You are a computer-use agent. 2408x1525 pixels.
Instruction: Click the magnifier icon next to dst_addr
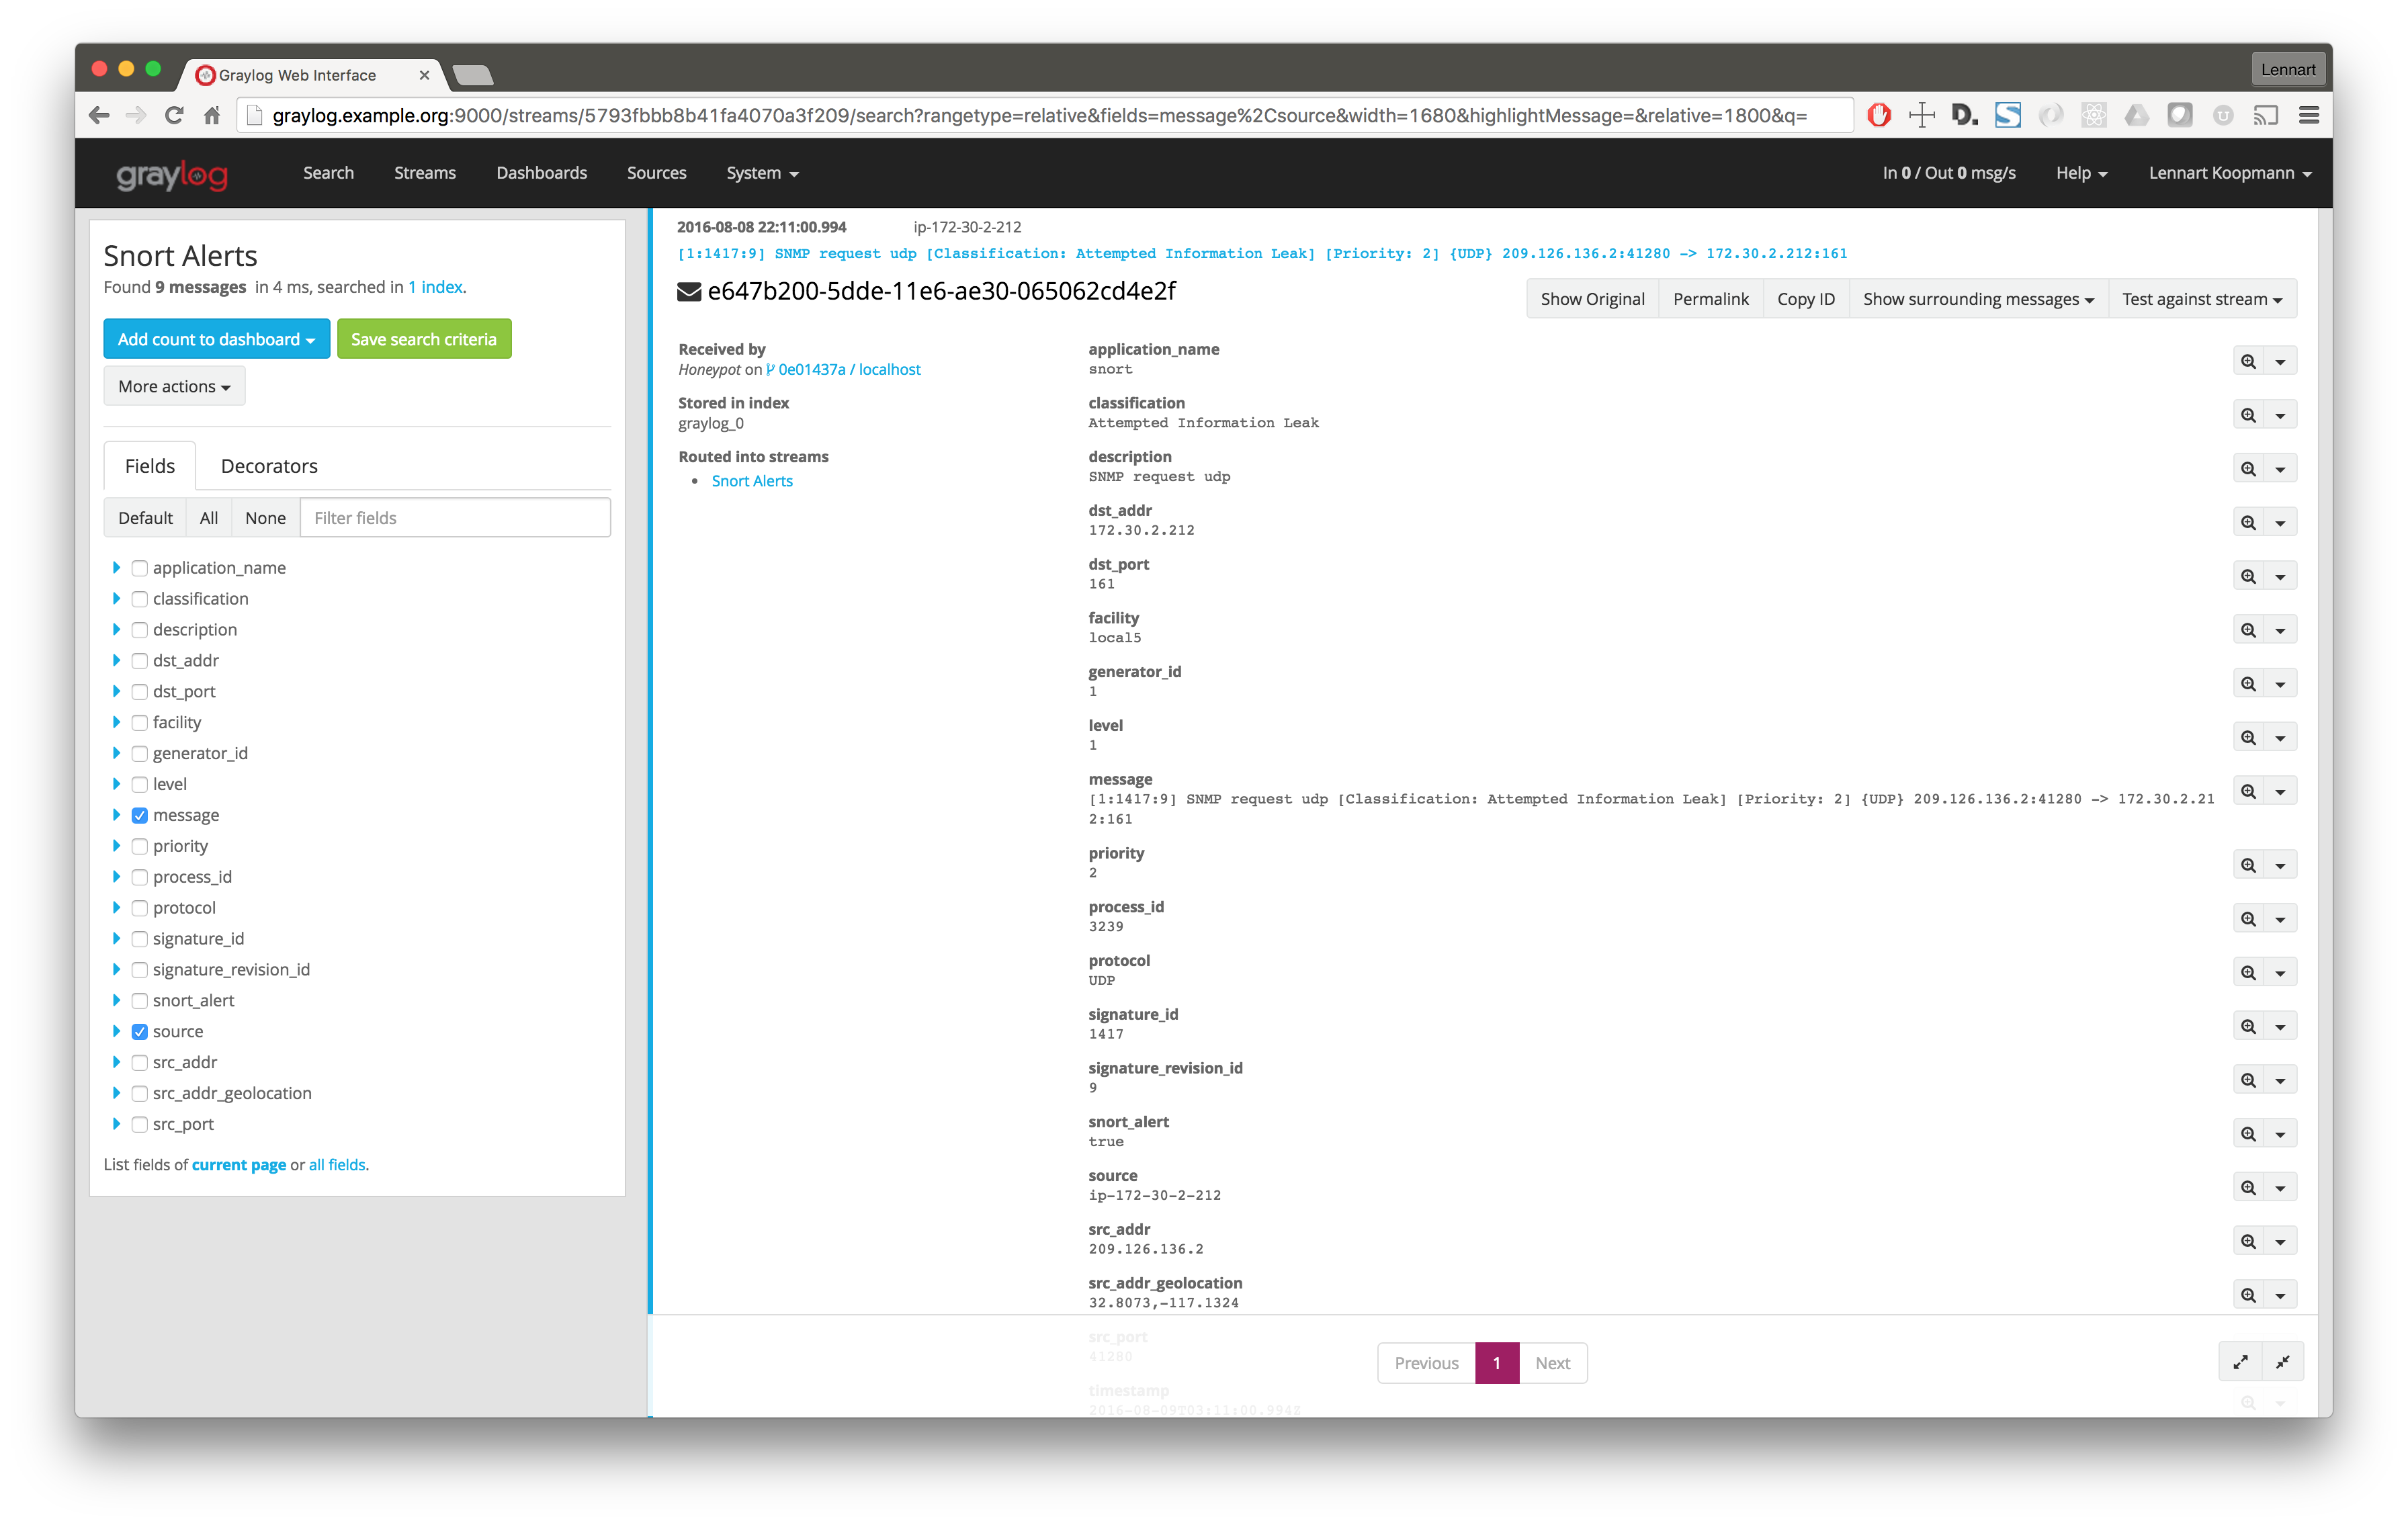[x=2247, y=522]
